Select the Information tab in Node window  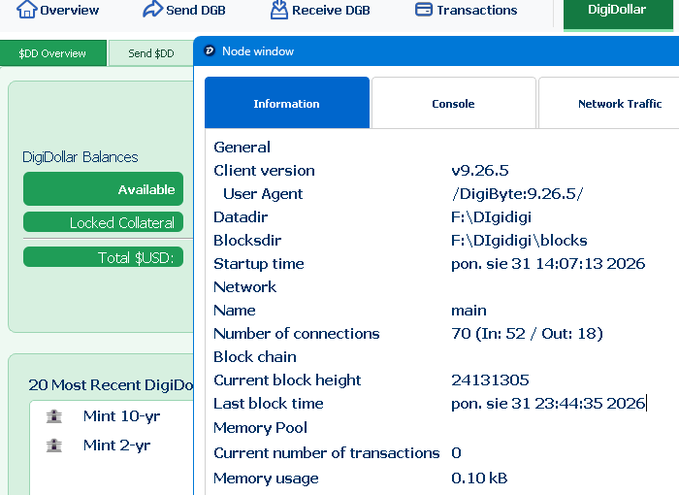coord(287,103)
